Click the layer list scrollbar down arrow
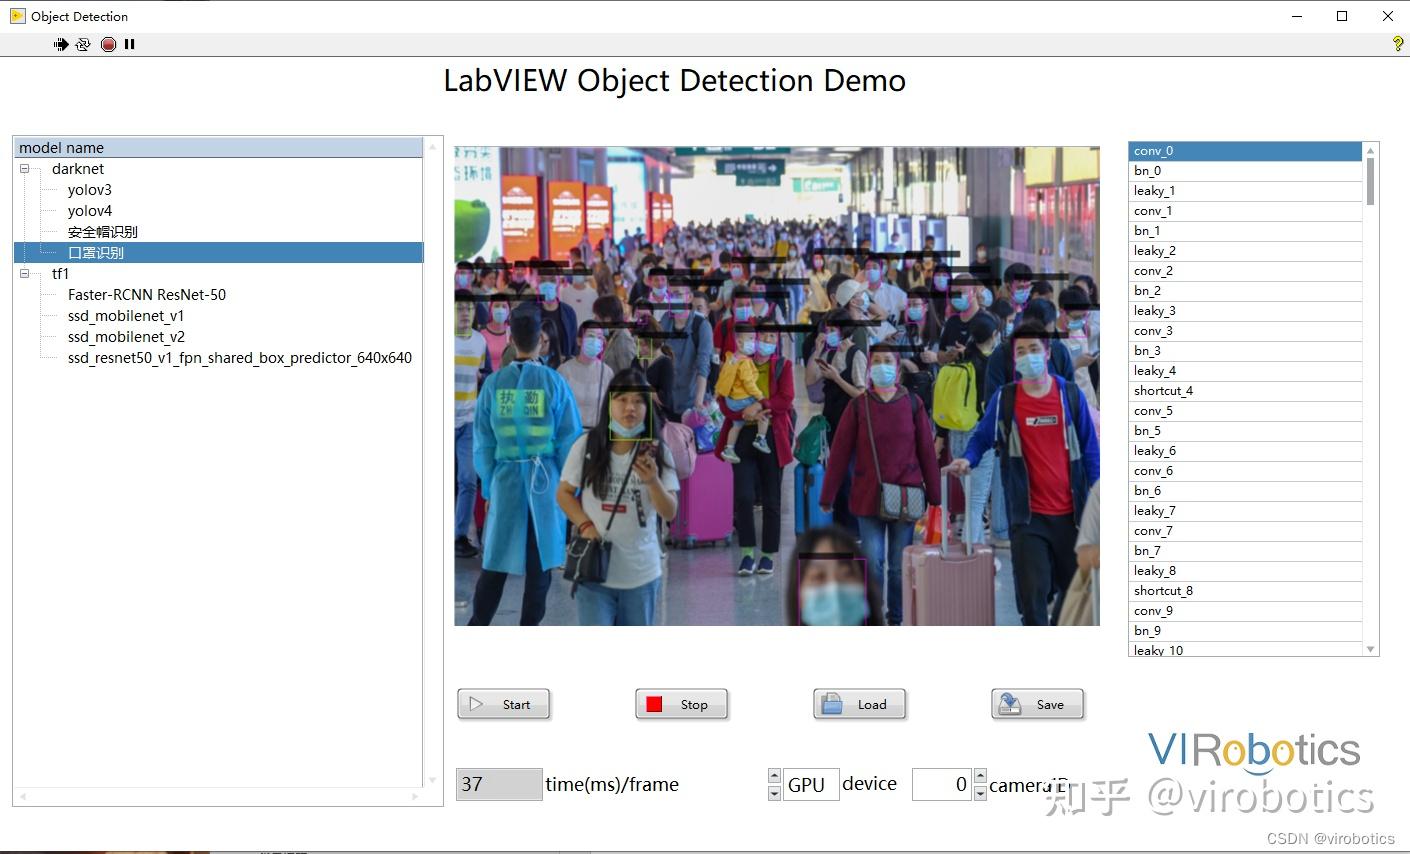 1372,648
